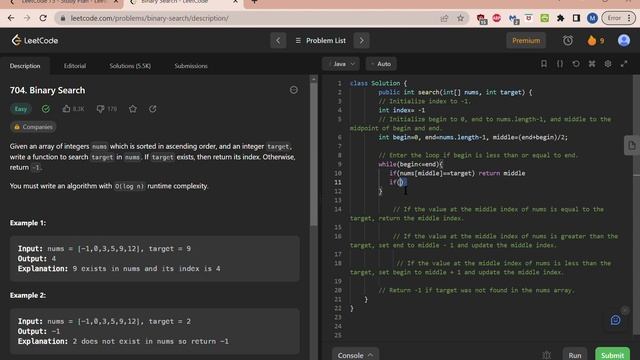Click the Error button in browser toolbar

pos(618,18)
